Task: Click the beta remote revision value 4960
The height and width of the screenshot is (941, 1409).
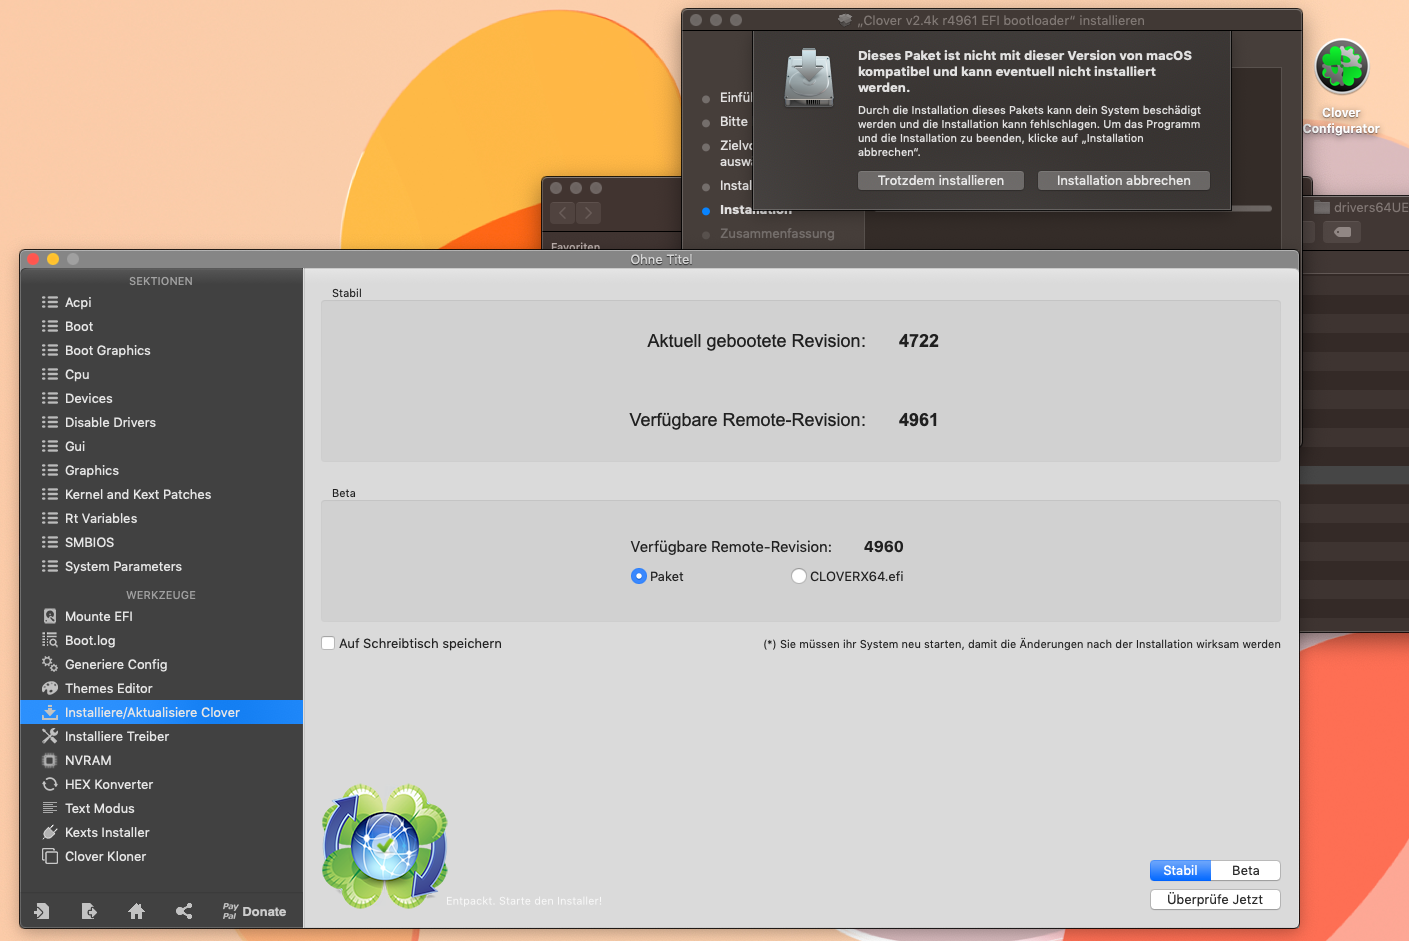Action: tap(884, 547)
